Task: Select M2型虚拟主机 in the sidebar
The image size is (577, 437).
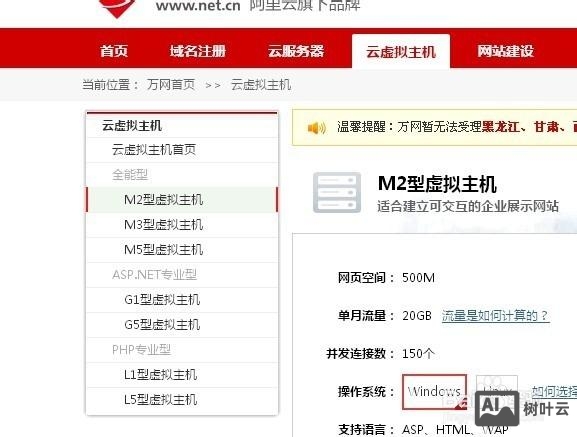Action: point(182,200)
